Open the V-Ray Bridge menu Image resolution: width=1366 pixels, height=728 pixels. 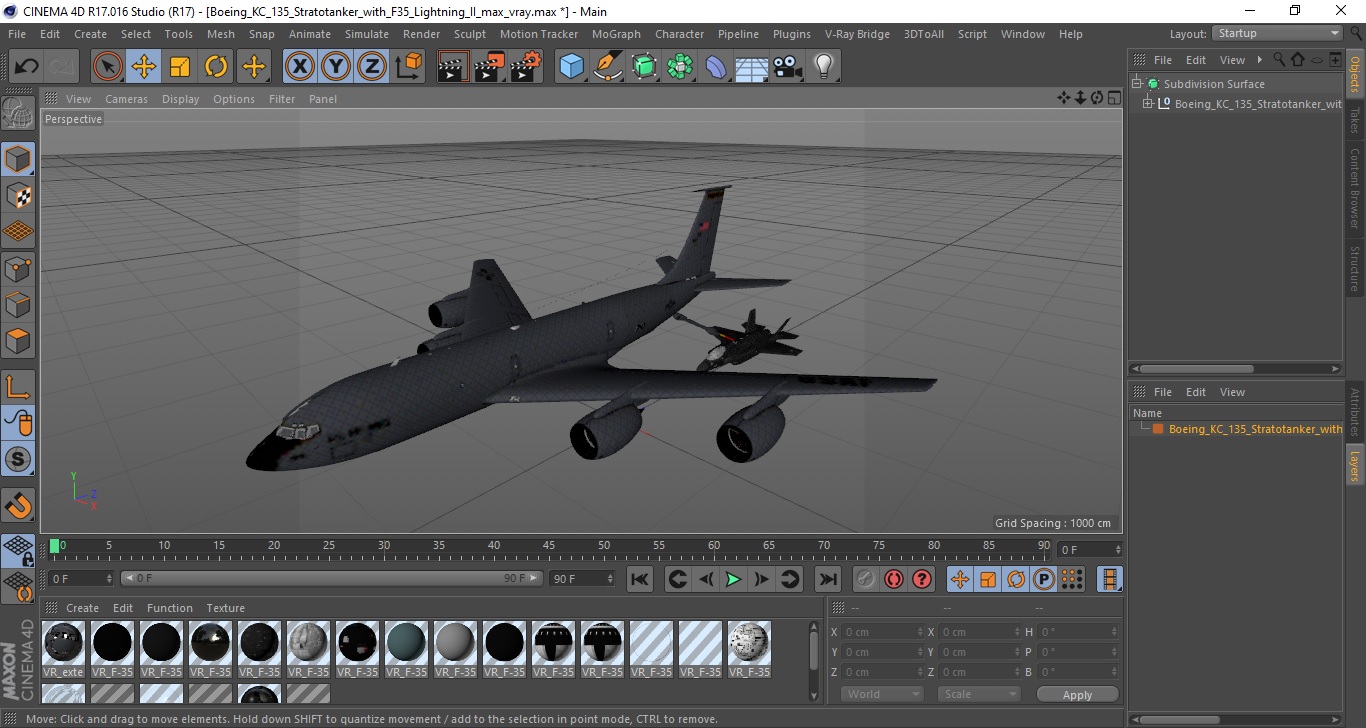pos(857,34)
